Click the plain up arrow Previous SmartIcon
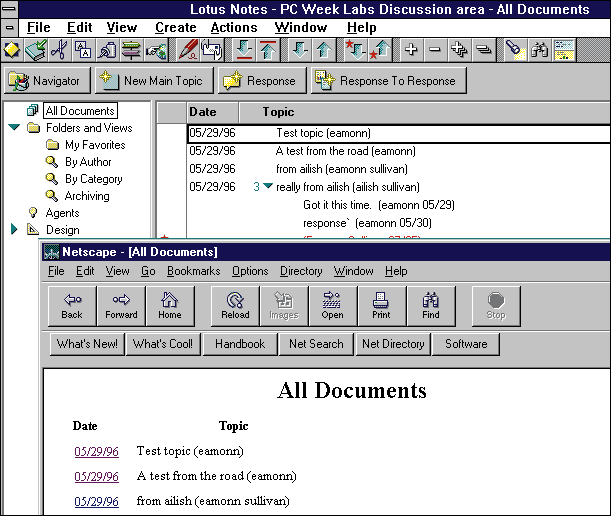The height and width of the screenshot is (516, 611). pyautogui.click(x=324, y=50)
